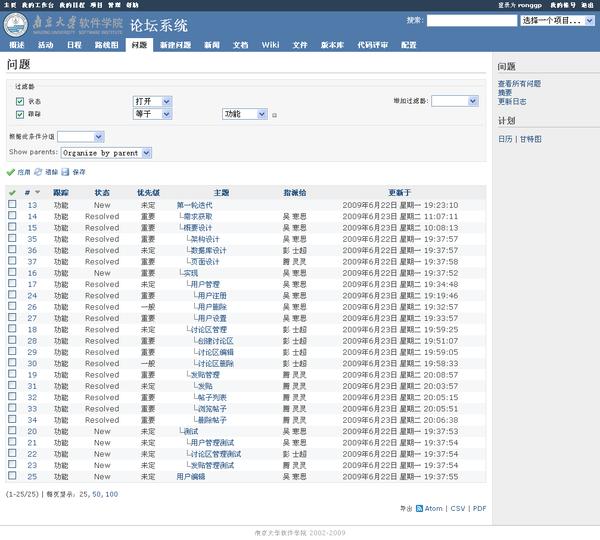Export issues as PDF
Viewport: 600px width, 540px height.
tap(479, 508)
